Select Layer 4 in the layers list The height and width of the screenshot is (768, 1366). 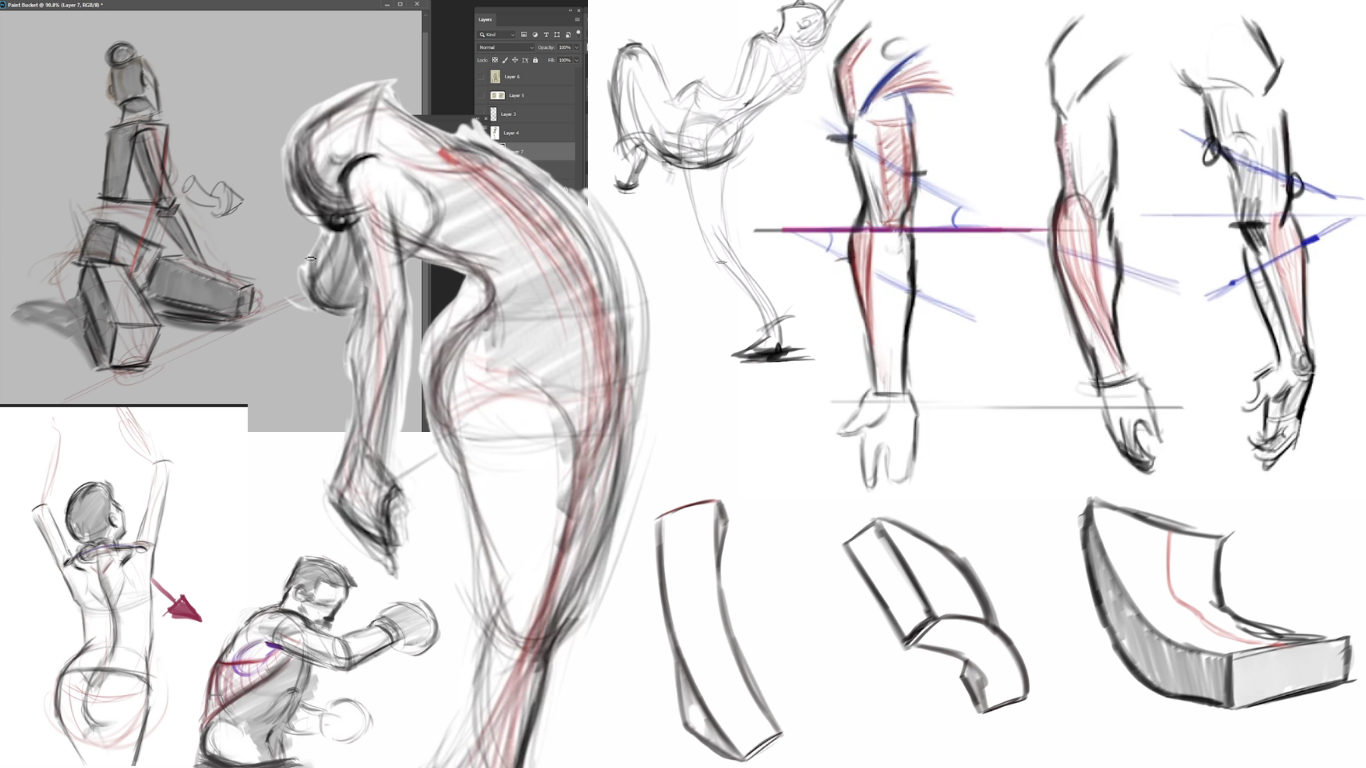[x=511, y=133]
